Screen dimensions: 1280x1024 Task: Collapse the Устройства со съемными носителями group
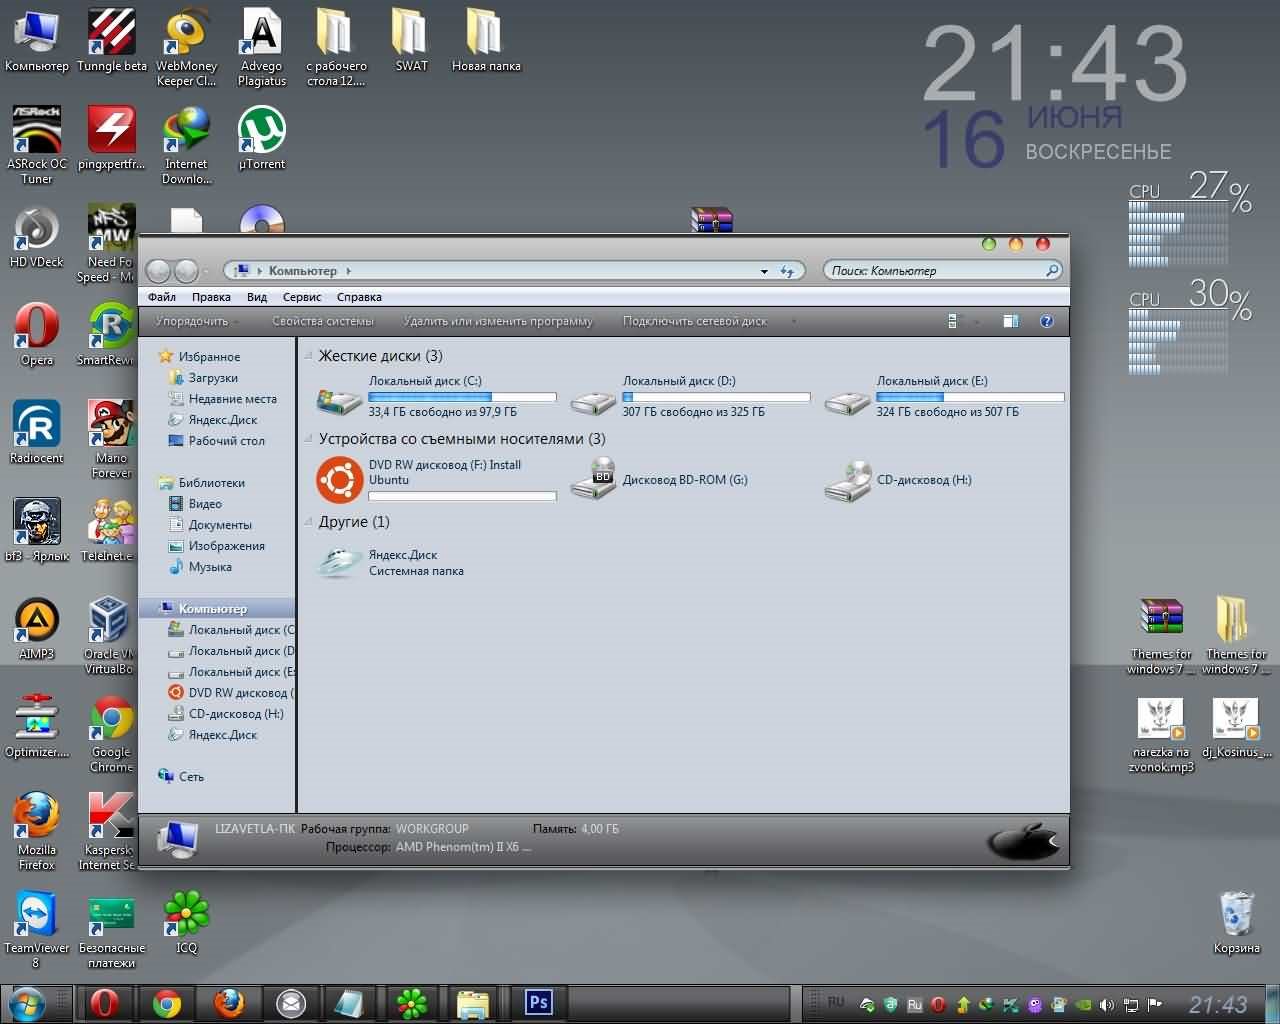tap(309, 439)
